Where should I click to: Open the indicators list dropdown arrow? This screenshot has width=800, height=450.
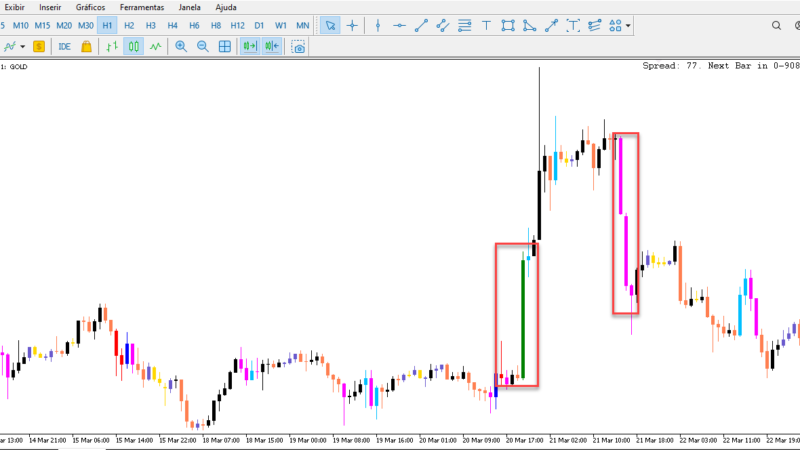(x=22, y=47)
